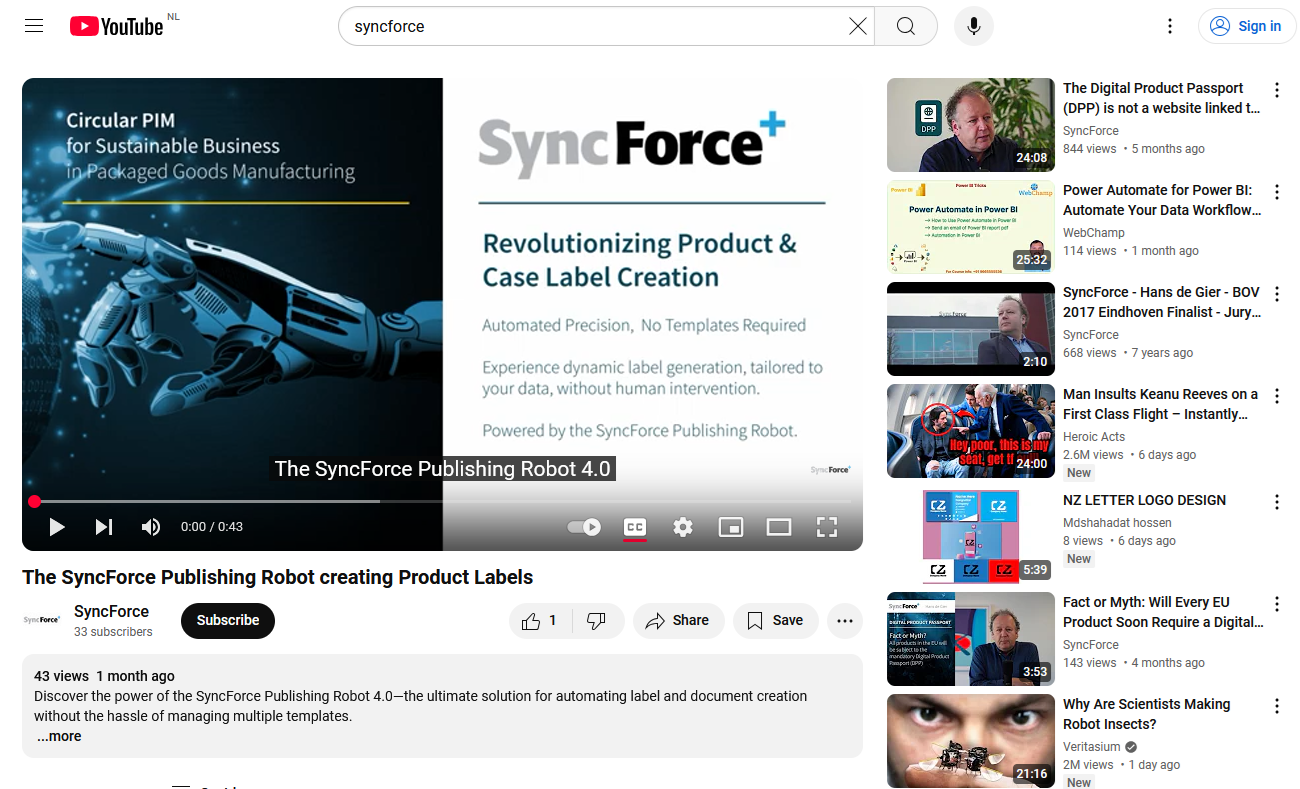
Task: Skip to the next video
Action: coord(104,527)
